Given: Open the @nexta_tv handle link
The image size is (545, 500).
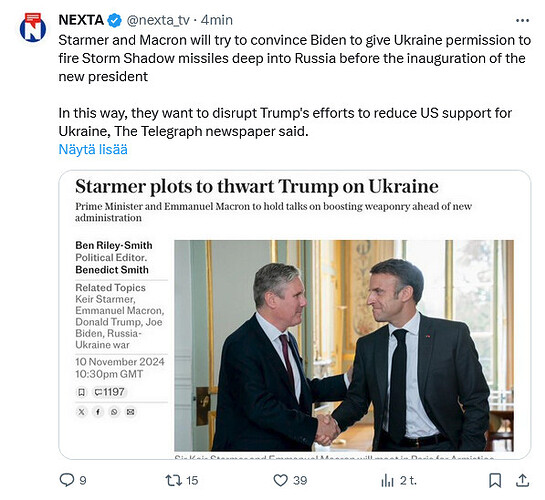Looking at the screenshot, I should pos(158,20).
